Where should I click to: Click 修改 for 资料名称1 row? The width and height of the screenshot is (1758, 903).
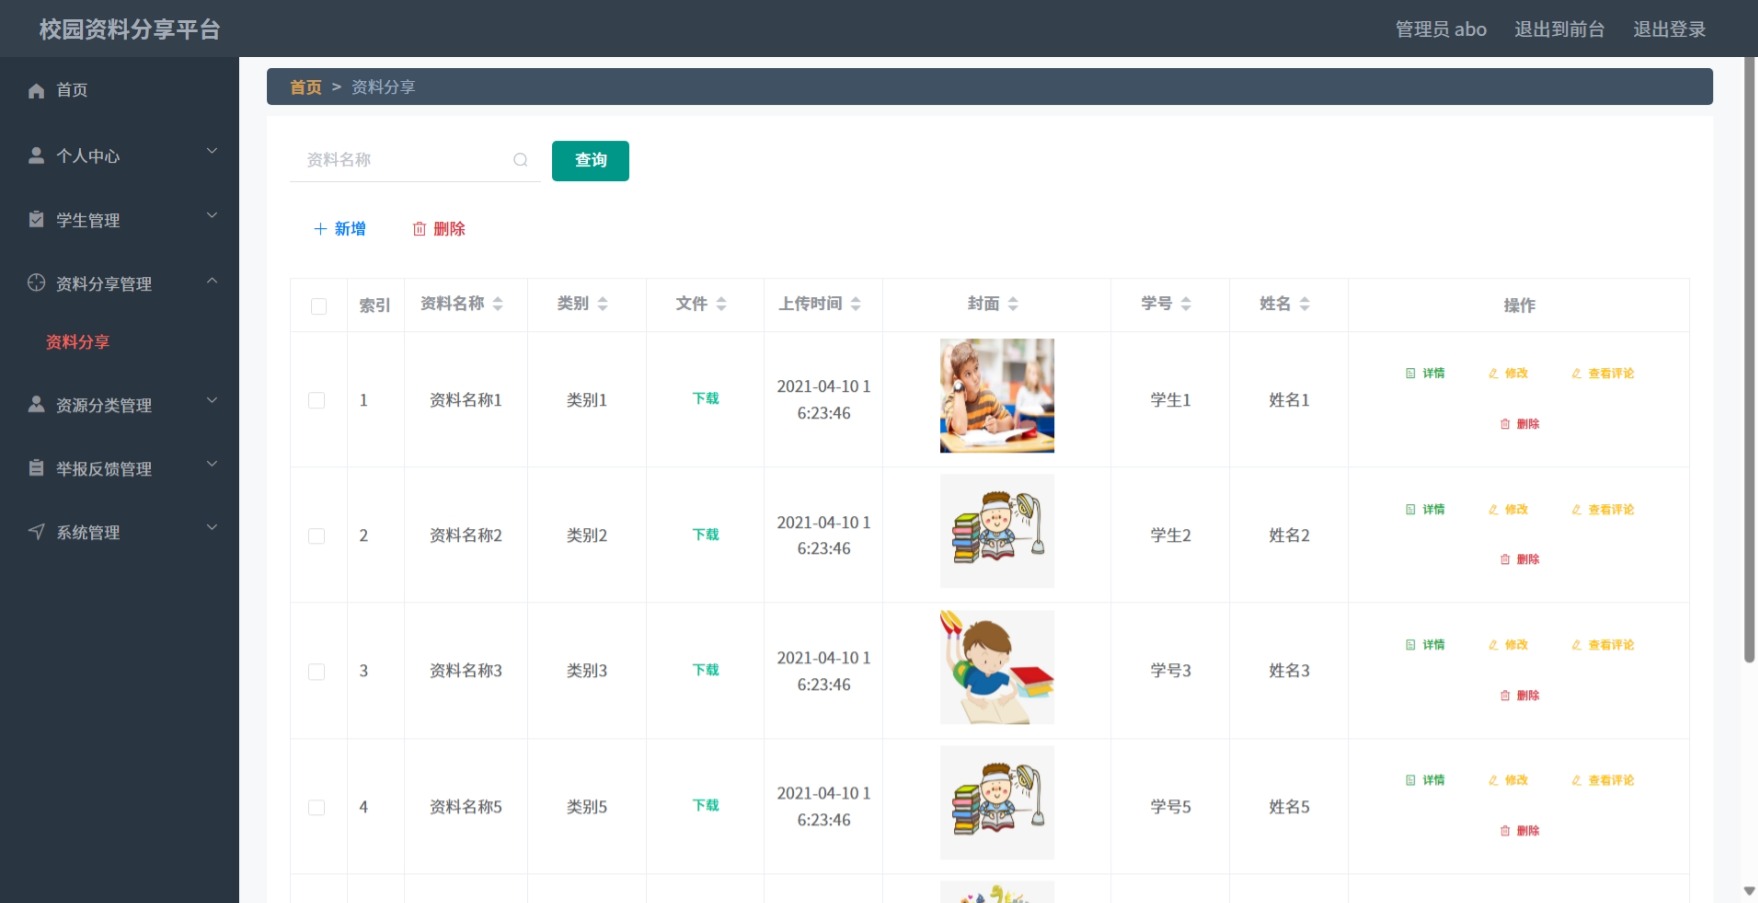(x=1508, y=373)
